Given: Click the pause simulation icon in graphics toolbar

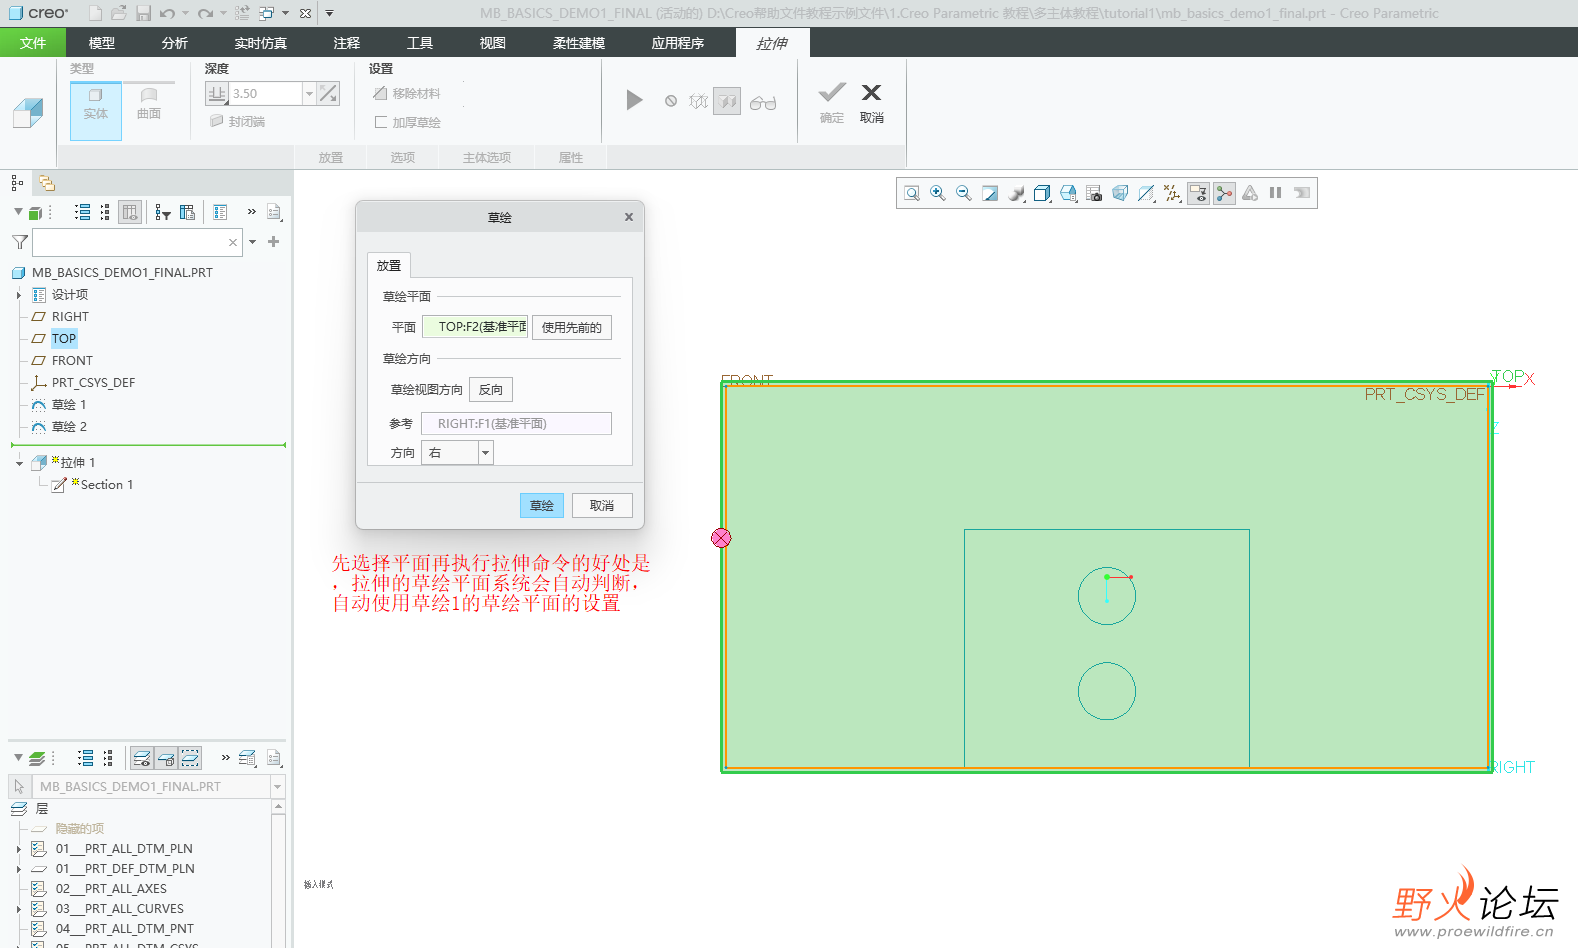Looking at the screenshot, I should 1276,193.
